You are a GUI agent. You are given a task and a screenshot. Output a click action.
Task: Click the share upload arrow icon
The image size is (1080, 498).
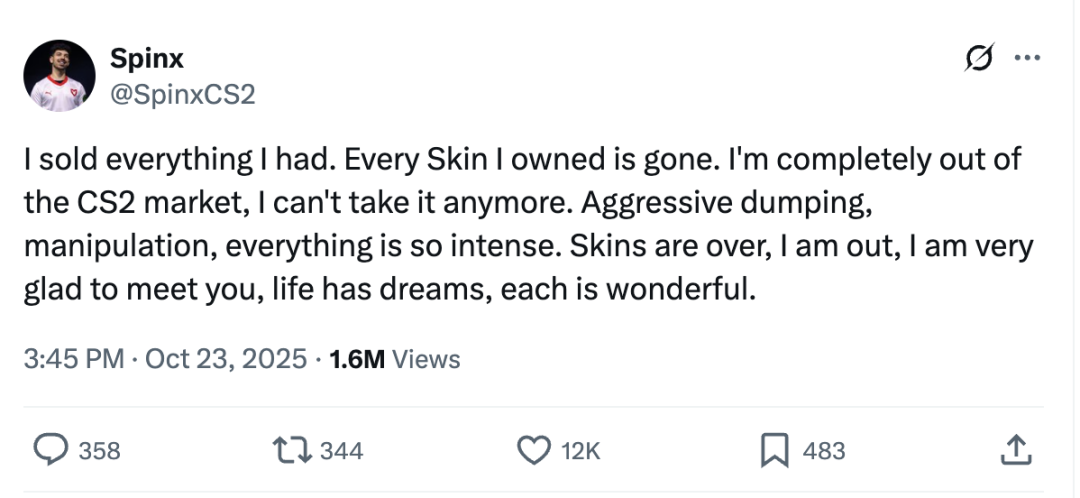pyautogui.click(x=1015, y=451)
